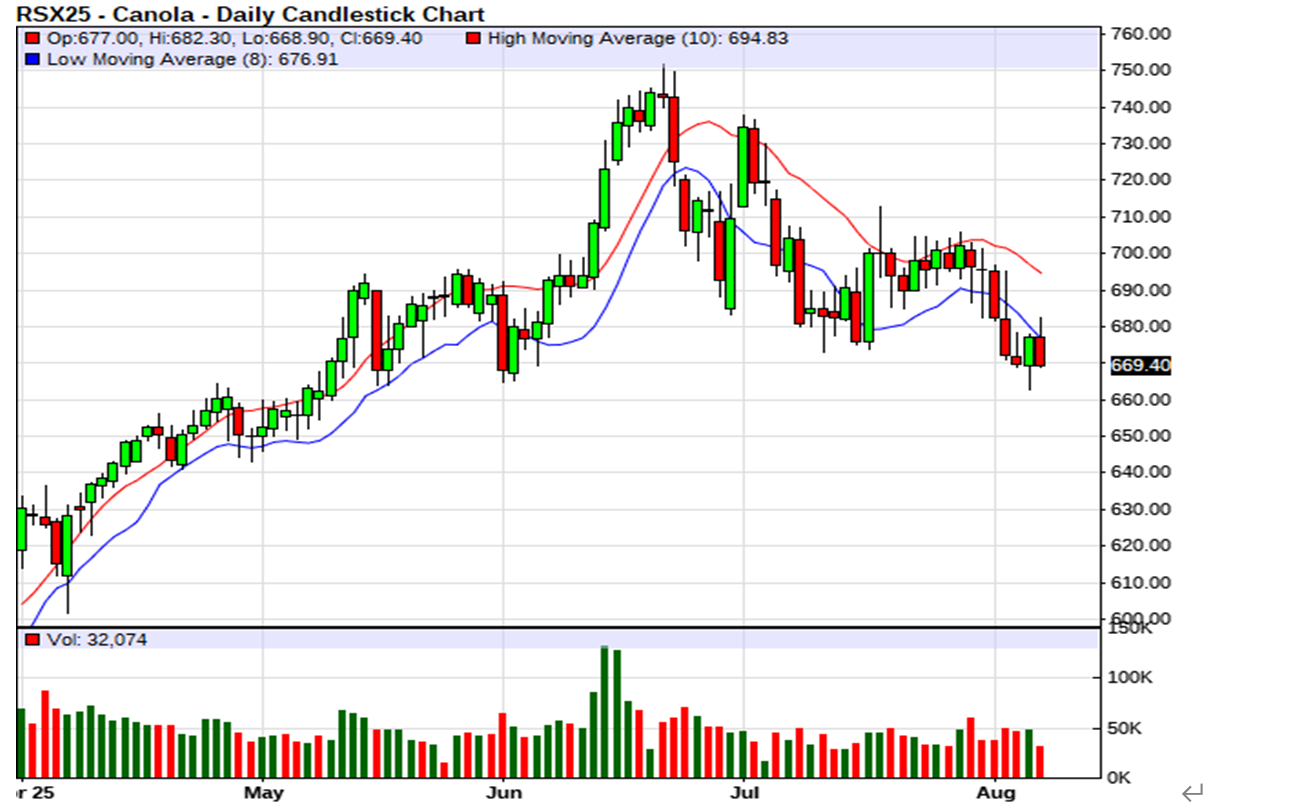Select the last red candlestick at right edge
Viewport: 1316px width, 808px height.
point(1040,351)
